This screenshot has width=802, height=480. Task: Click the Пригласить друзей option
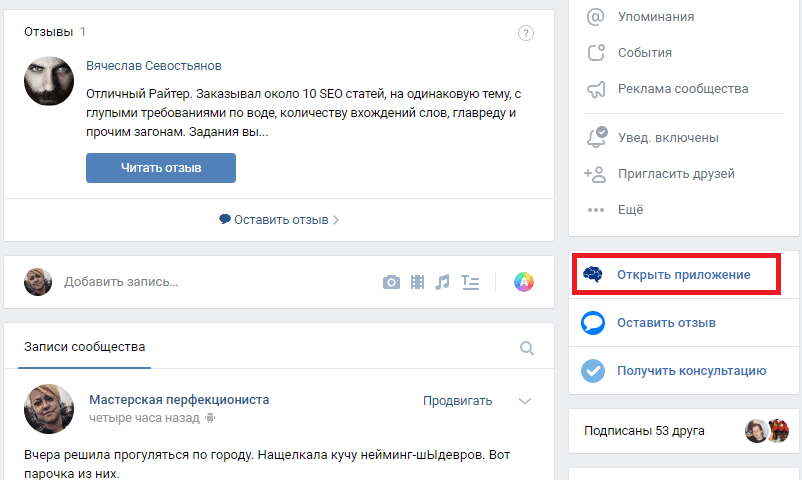(x=677, y=173)
